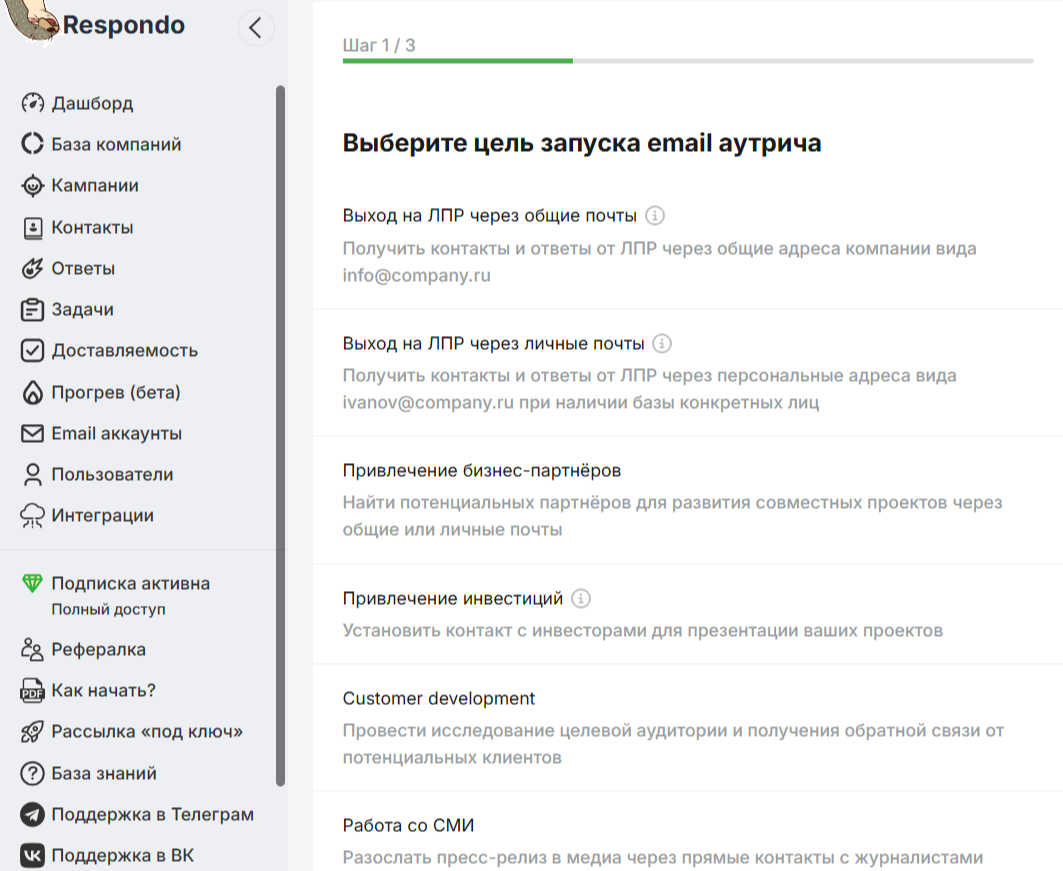This screenshot has width=1063, height=871.
Task: Open the Дашборд menu item
Action: pos(92,103)
